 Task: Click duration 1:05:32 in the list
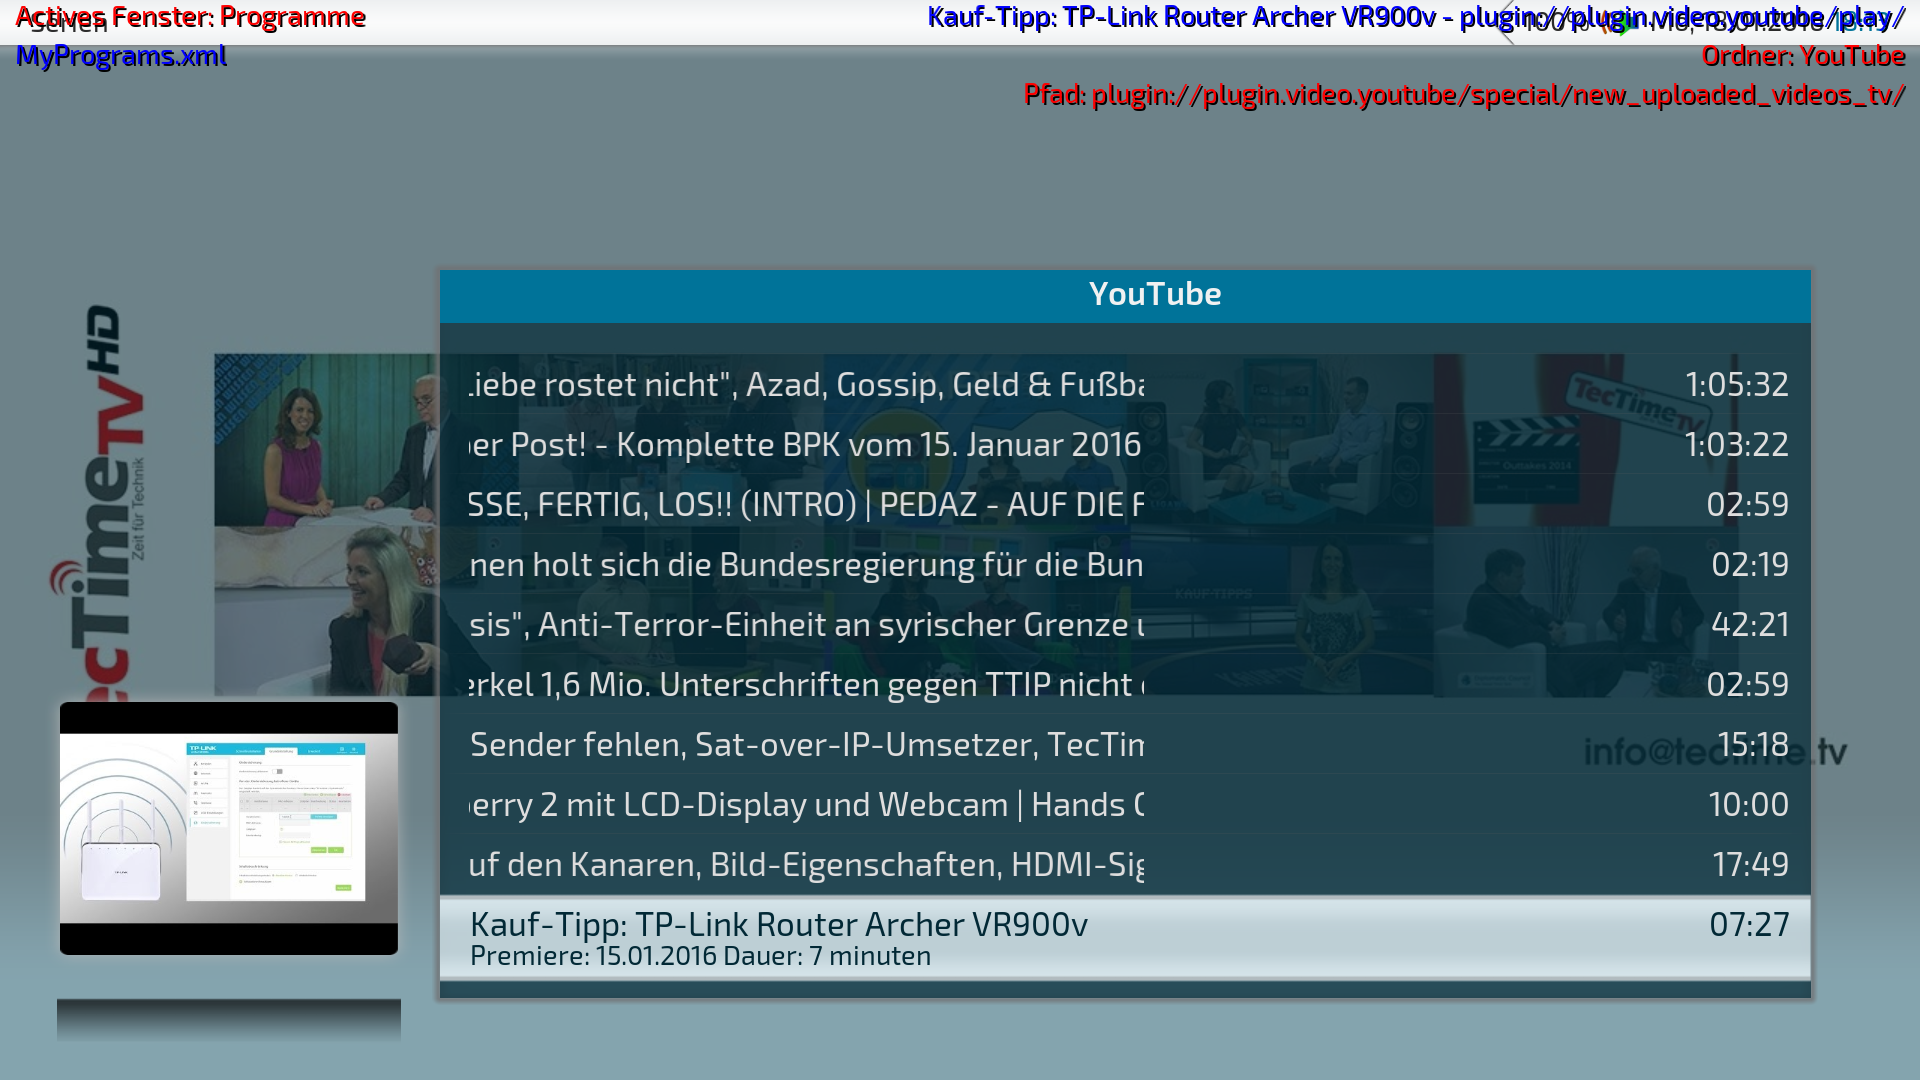(x=1736, y=385)
